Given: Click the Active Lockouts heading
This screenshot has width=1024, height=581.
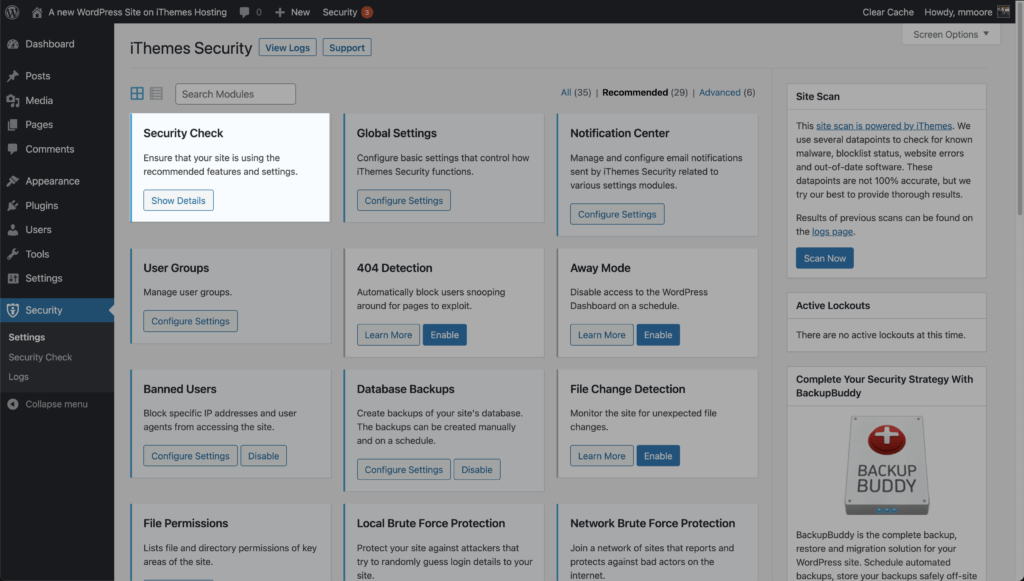Looking at the screenshot, I should (833, 306).
